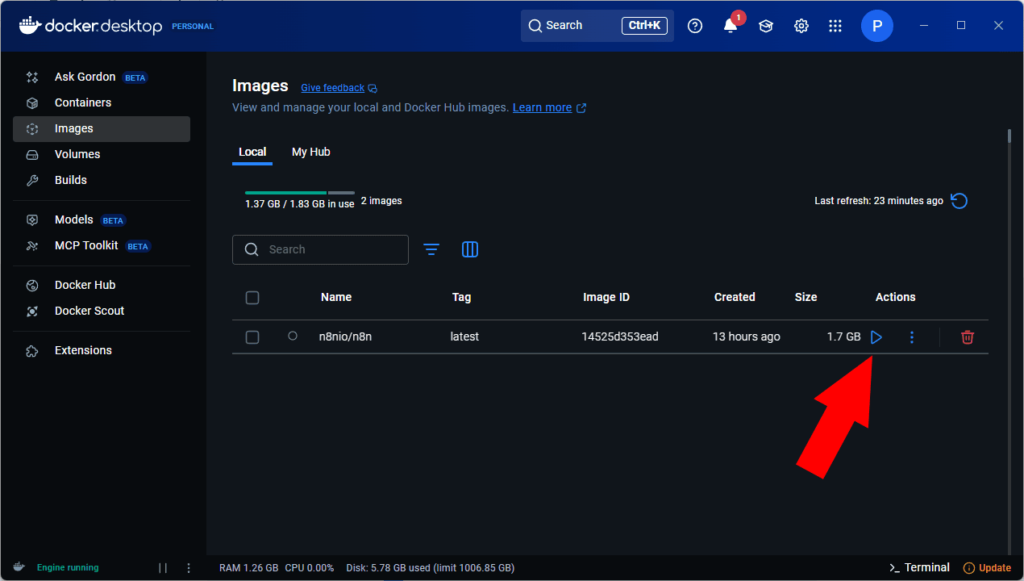Screen dimensions: 1024x581
Task: Open Volumes in the sidebar
Action: [101, 154]
